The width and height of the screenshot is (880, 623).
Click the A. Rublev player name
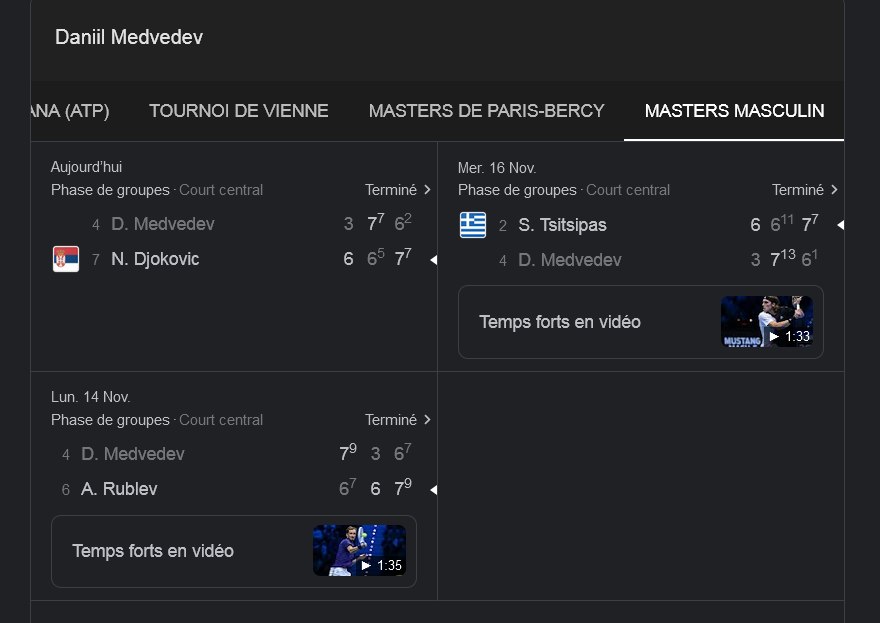click(x=119, y=490)
